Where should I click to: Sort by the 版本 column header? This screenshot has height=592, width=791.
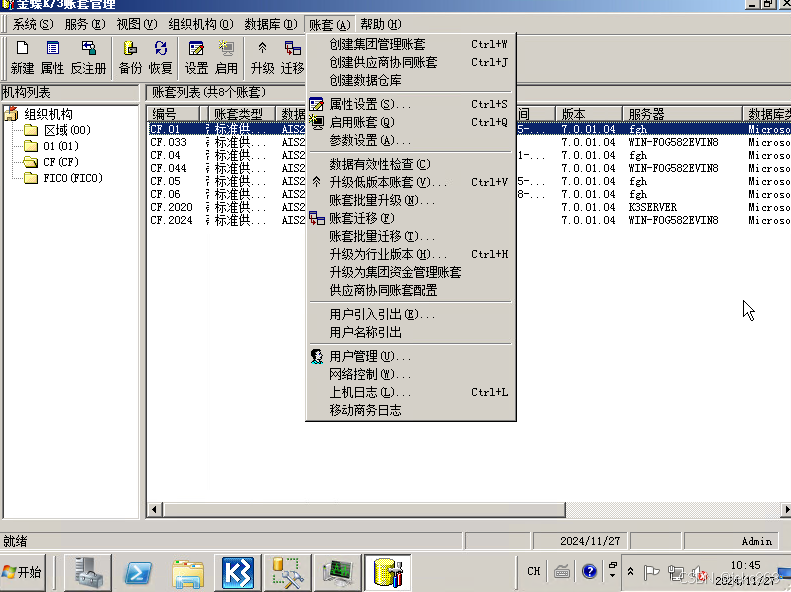tap(588, 114)
